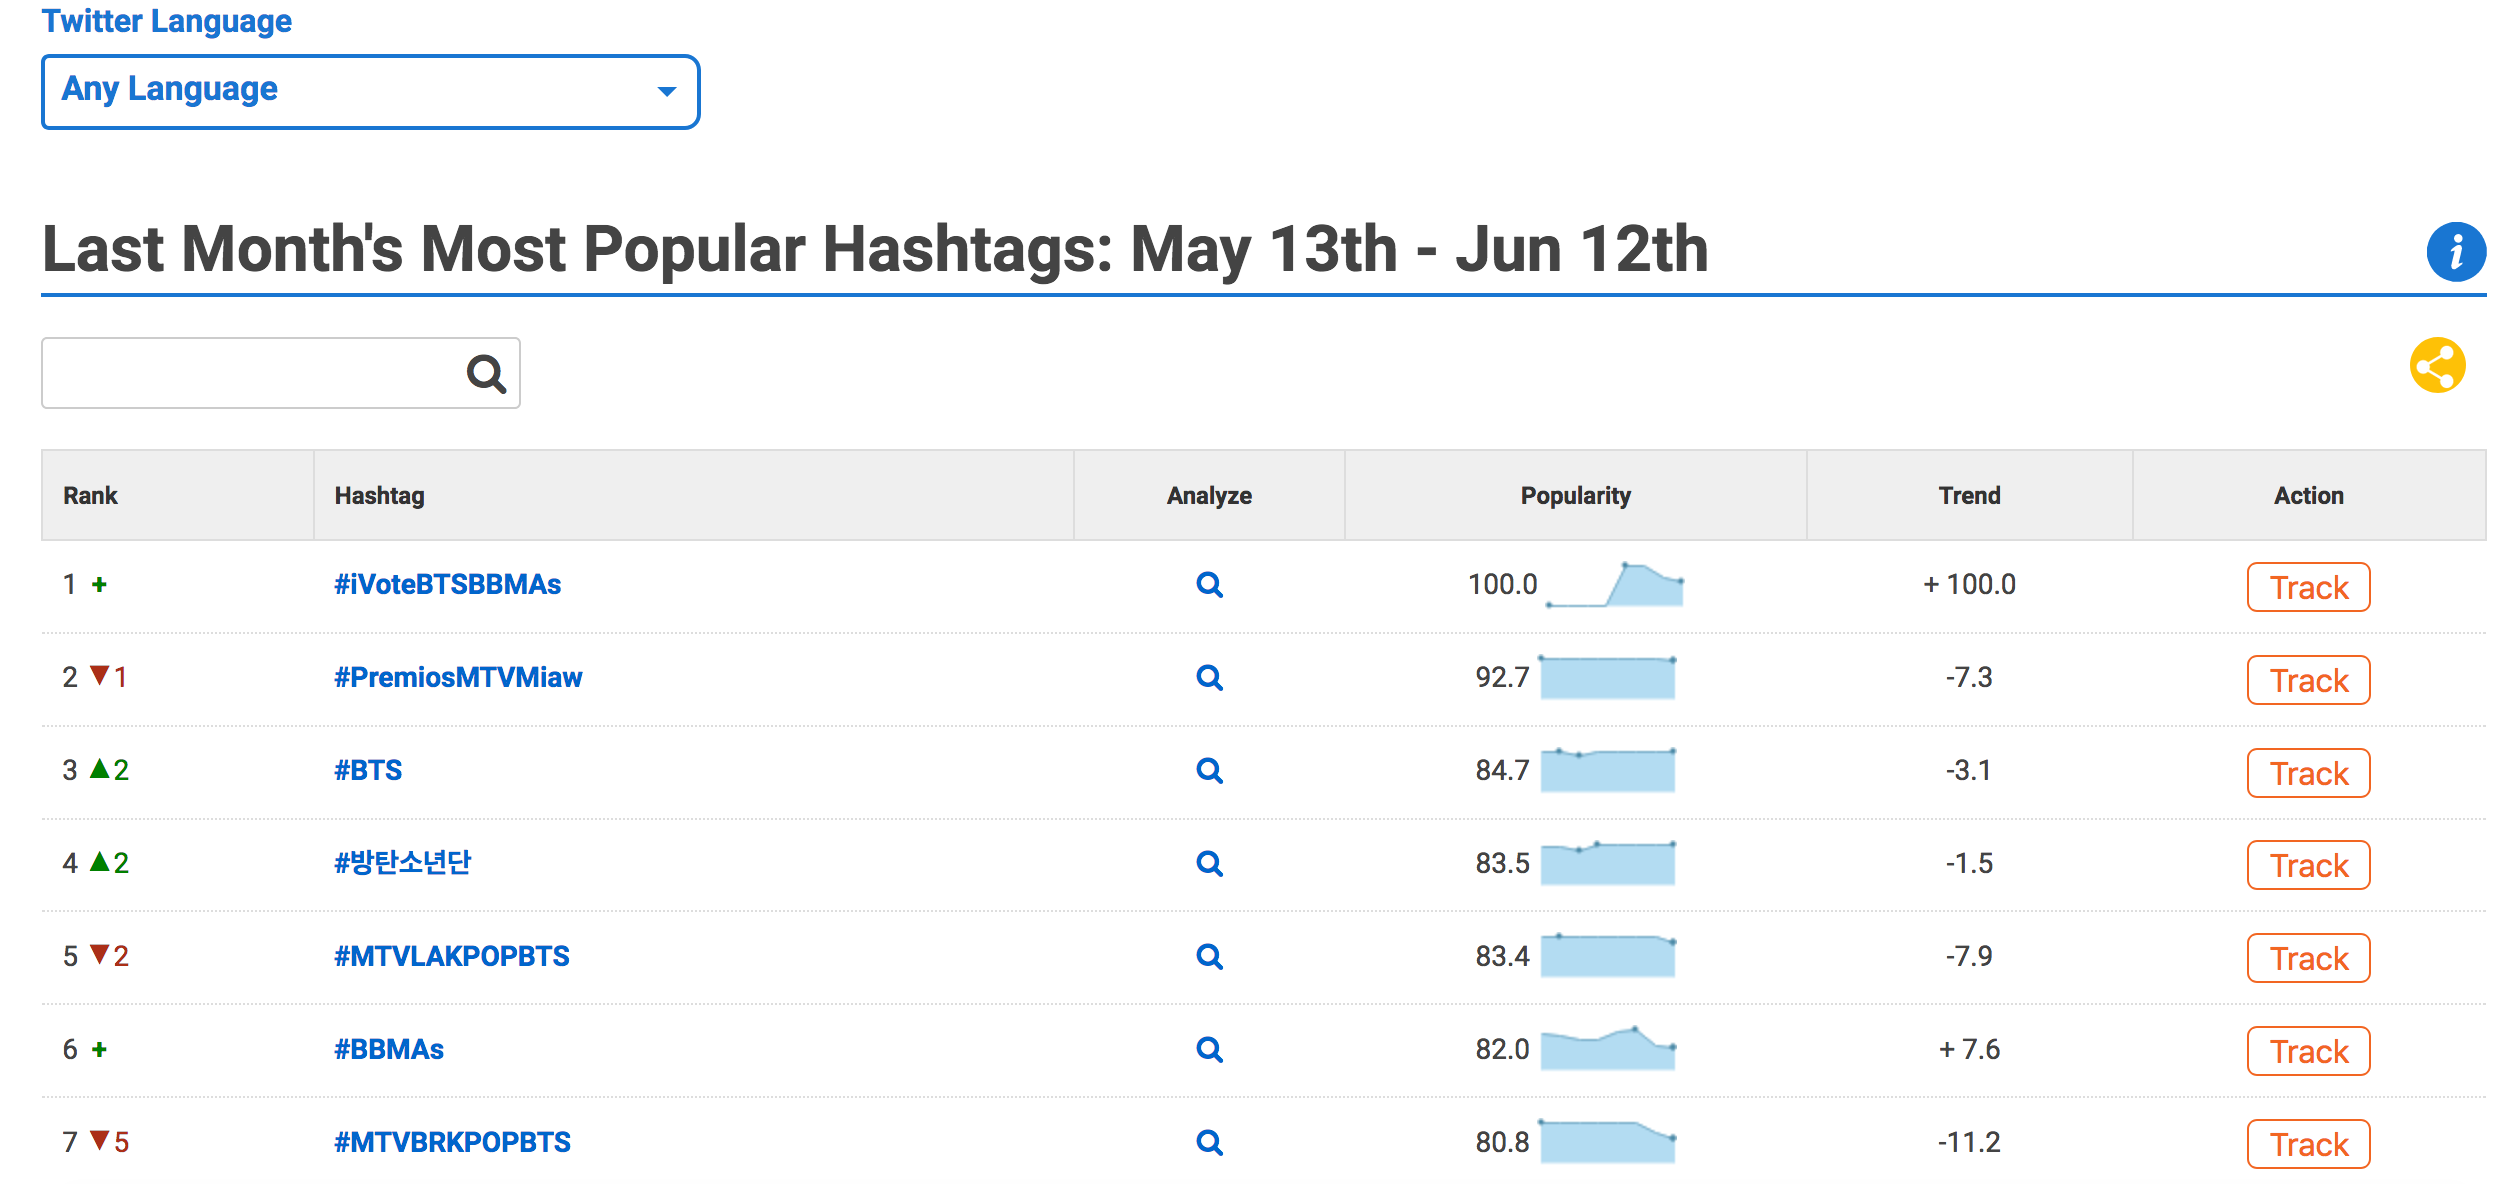Sort by the Rank column header
The image size is (2506, 1184).
(x=90, y=496)
